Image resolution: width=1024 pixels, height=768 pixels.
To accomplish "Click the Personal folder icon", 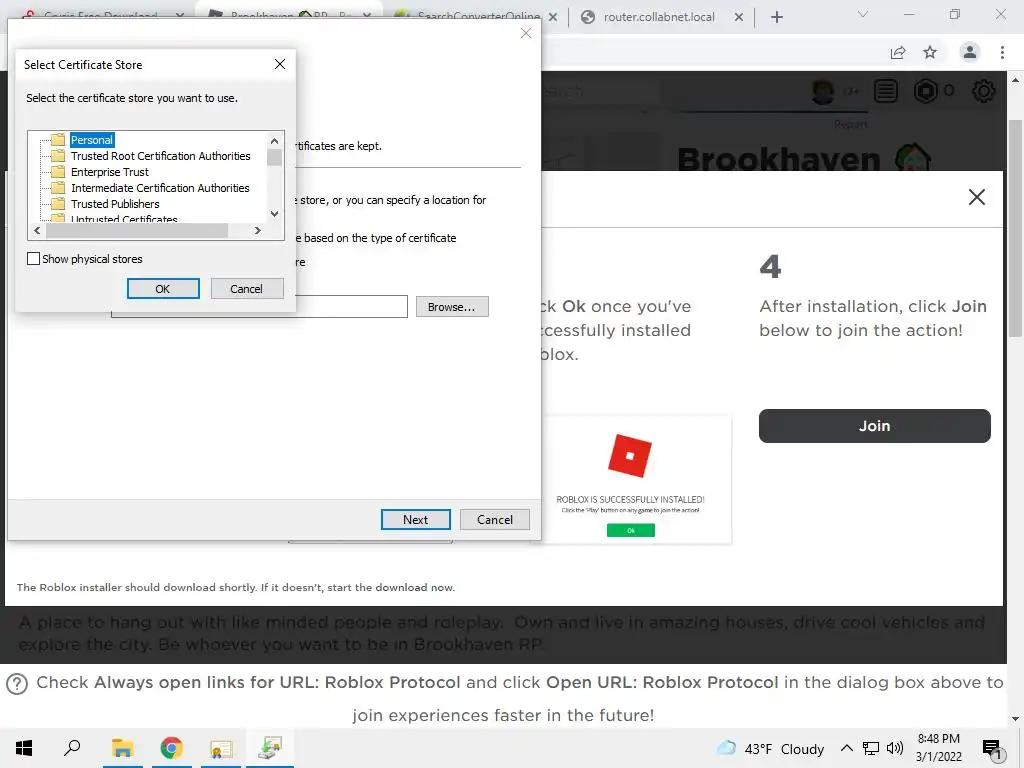I will coord(58,140).
